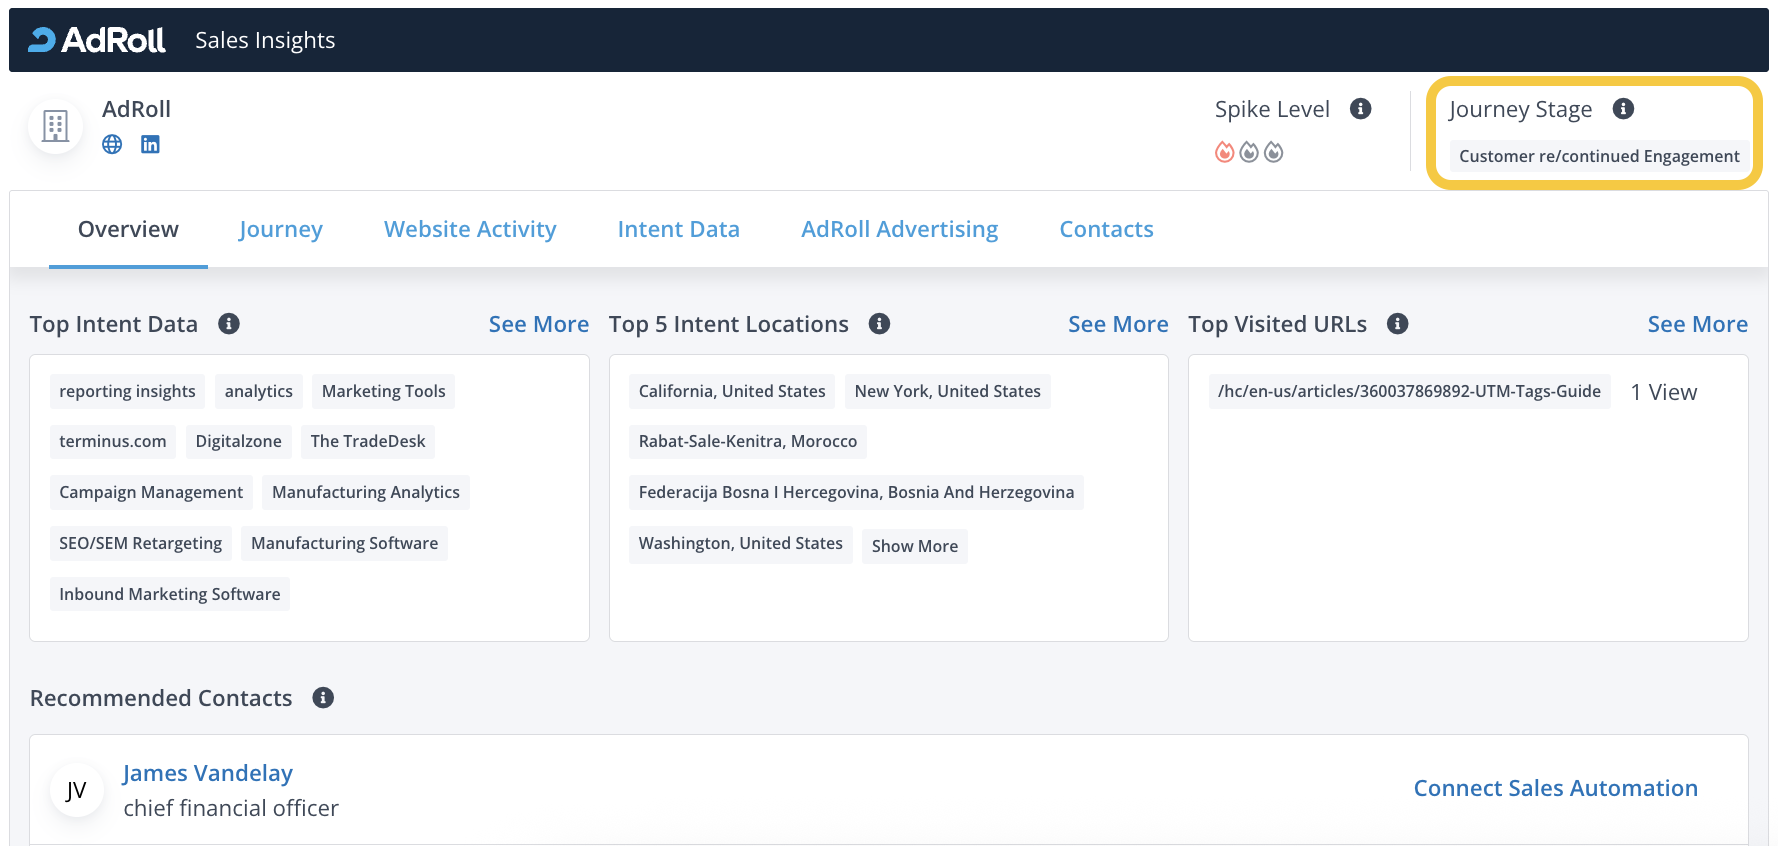The height and width of the screenshot is (846, 1778).
Task: Open See More for Top Intent Data
Action: click(x=538, y=324)
